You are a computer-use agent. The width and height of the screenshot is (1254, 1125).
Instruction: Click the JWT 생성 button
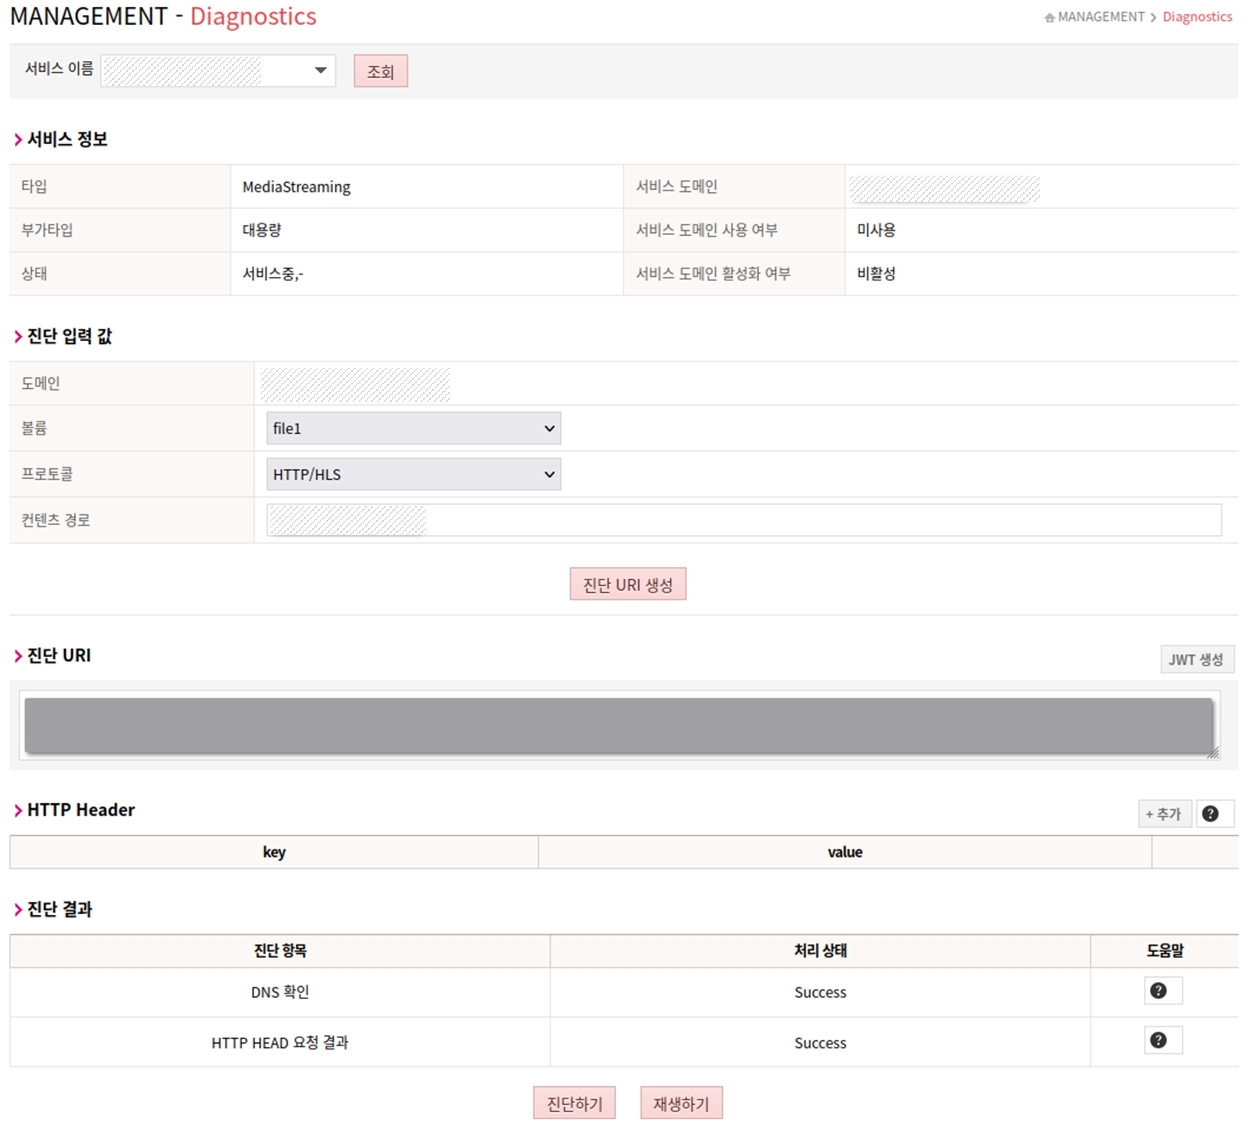[x=1196, y=660]
